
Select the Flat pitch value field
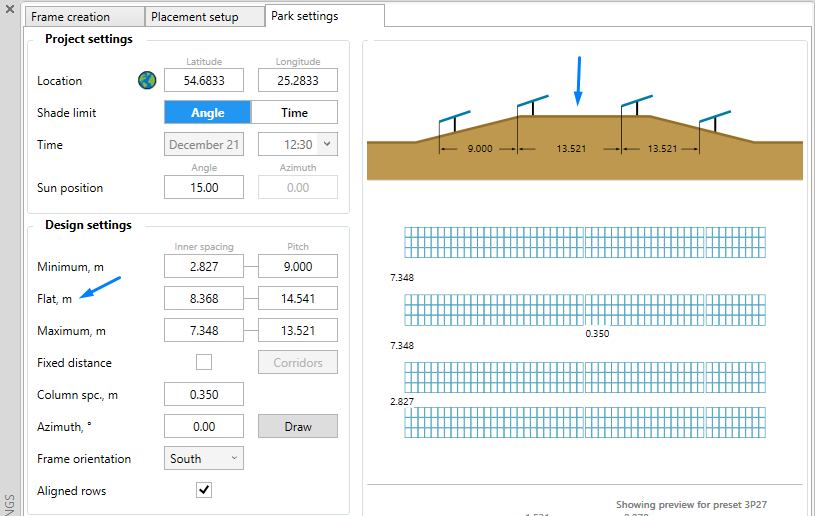point(297,298)
